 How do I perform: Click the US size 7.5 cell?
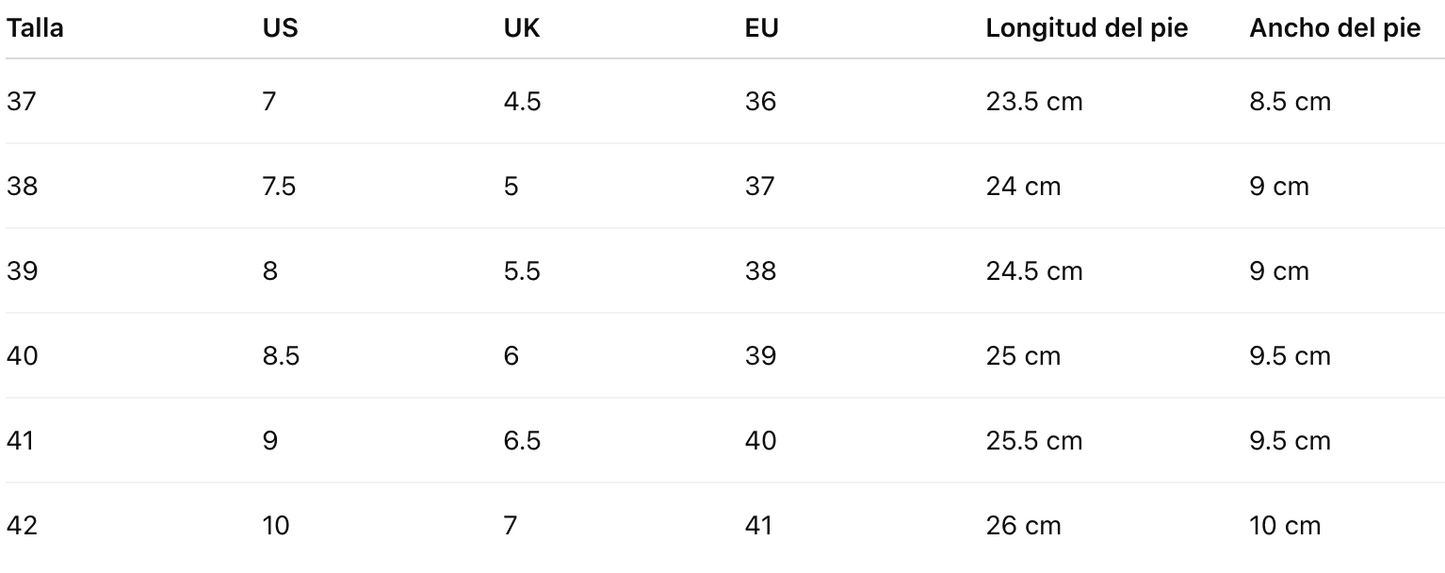(x=279, y=186)
